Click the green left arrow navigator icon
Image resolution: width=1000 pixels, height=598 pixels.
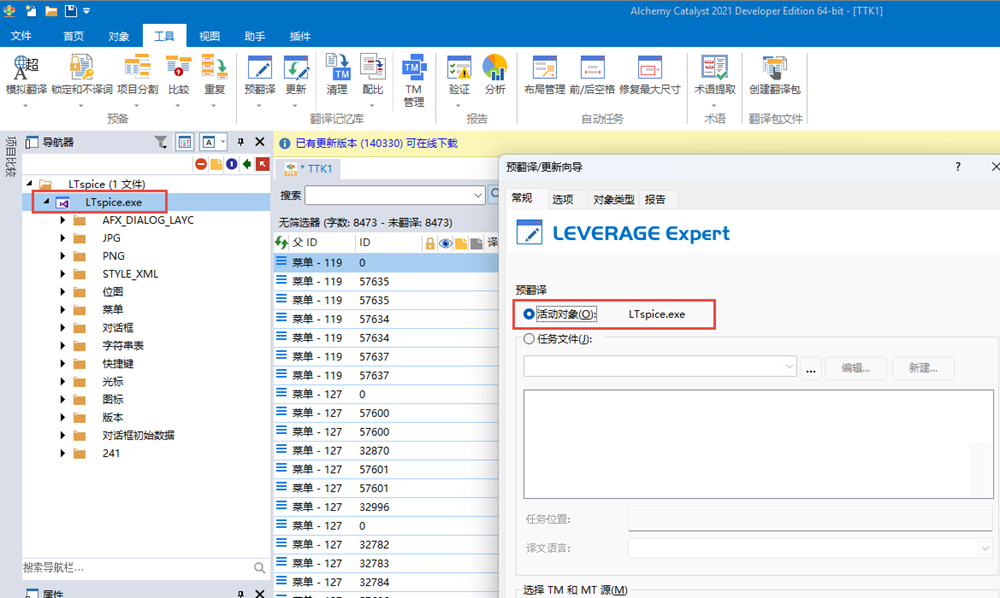coord(247,164)
